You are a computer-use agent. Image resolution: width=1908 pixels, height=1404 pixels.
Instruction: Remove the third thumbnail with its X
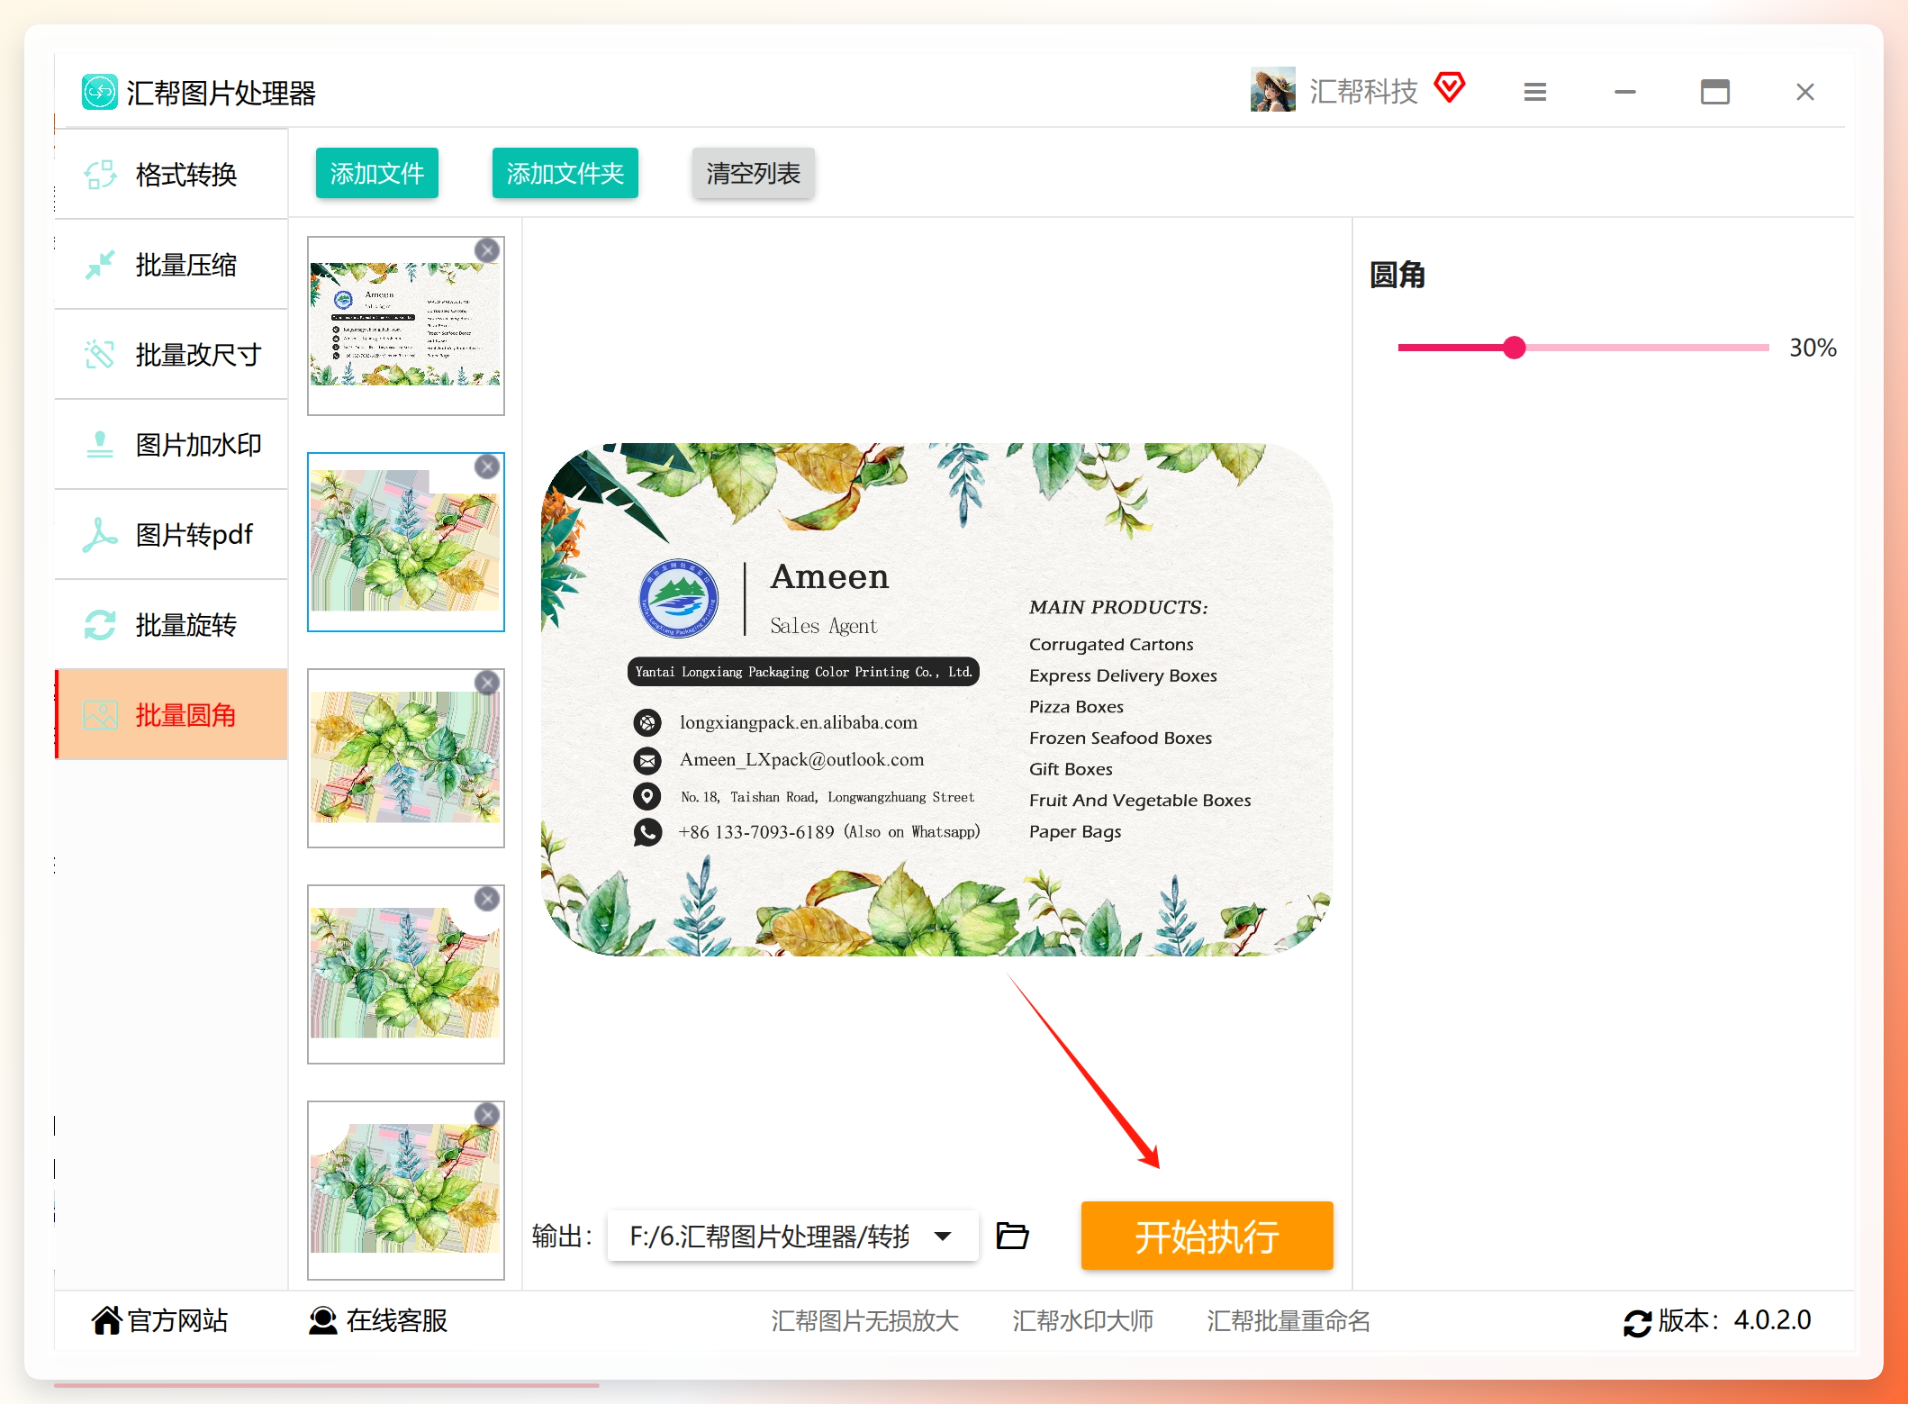(x=487, y=683)
